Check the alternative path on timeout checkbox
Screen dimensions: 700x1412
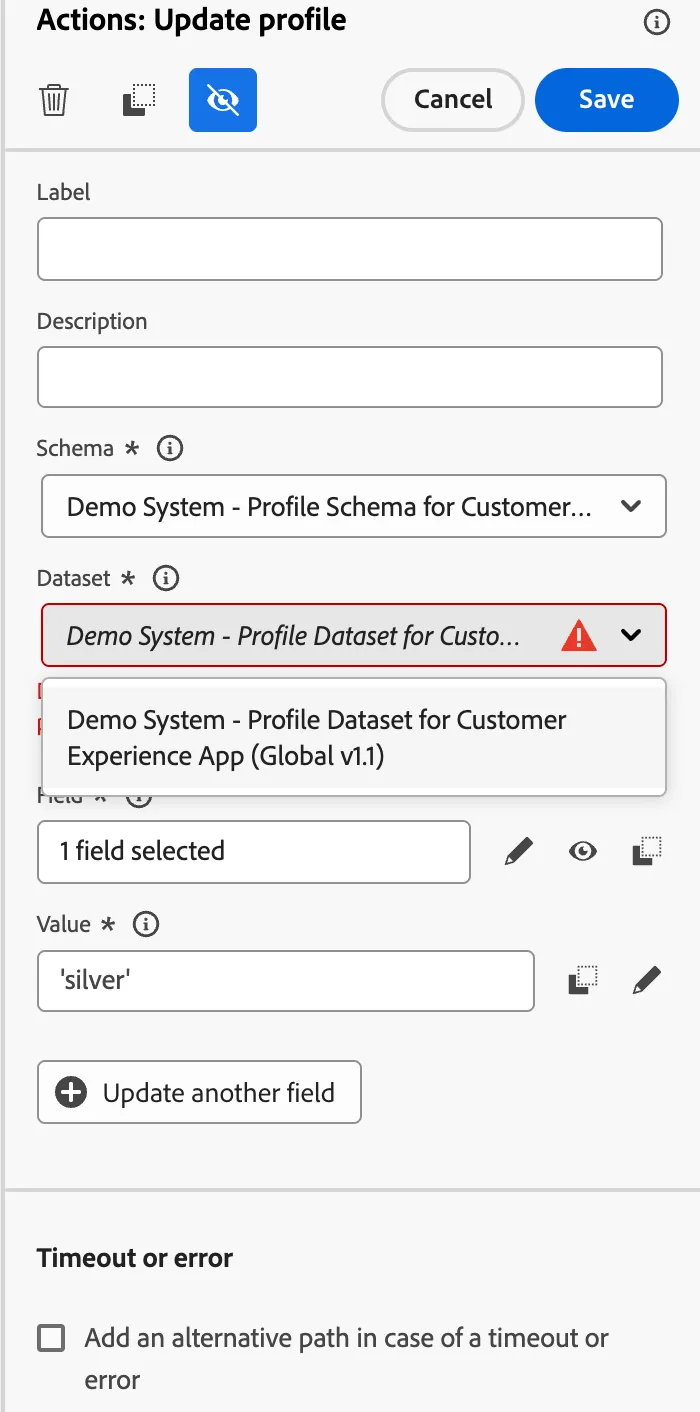pyautogui.click(x=51, y=1338)
